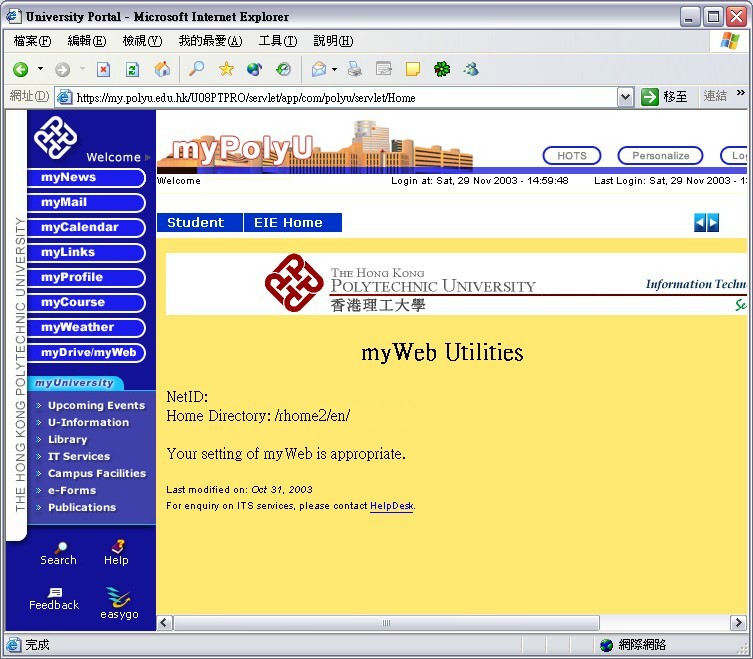Open the Publications link
The image size is (753, 659).
coord(82,508)
